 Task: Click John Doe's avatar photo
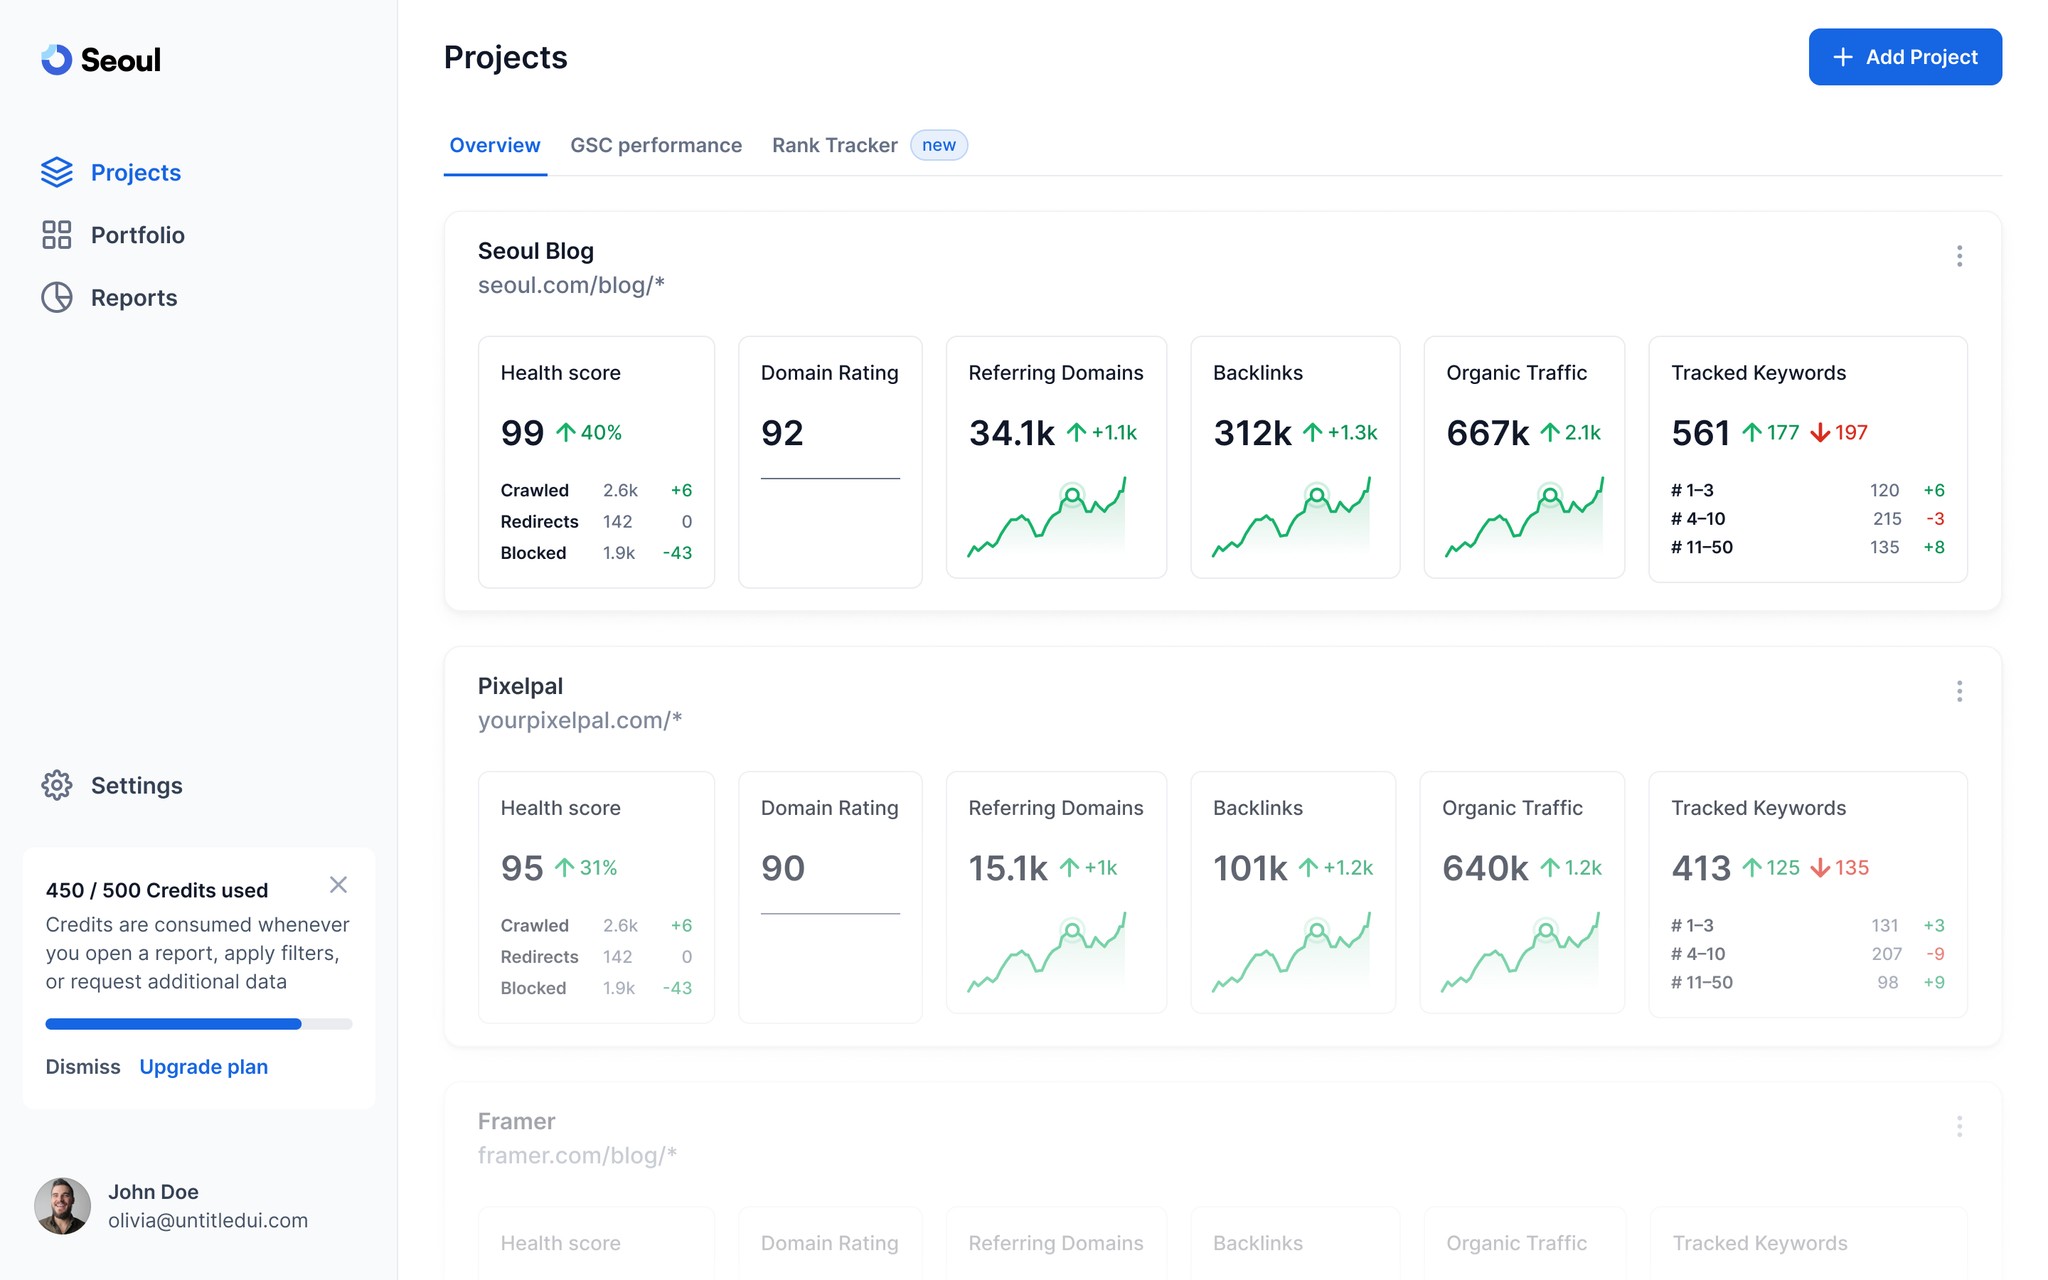point(62,1205)
